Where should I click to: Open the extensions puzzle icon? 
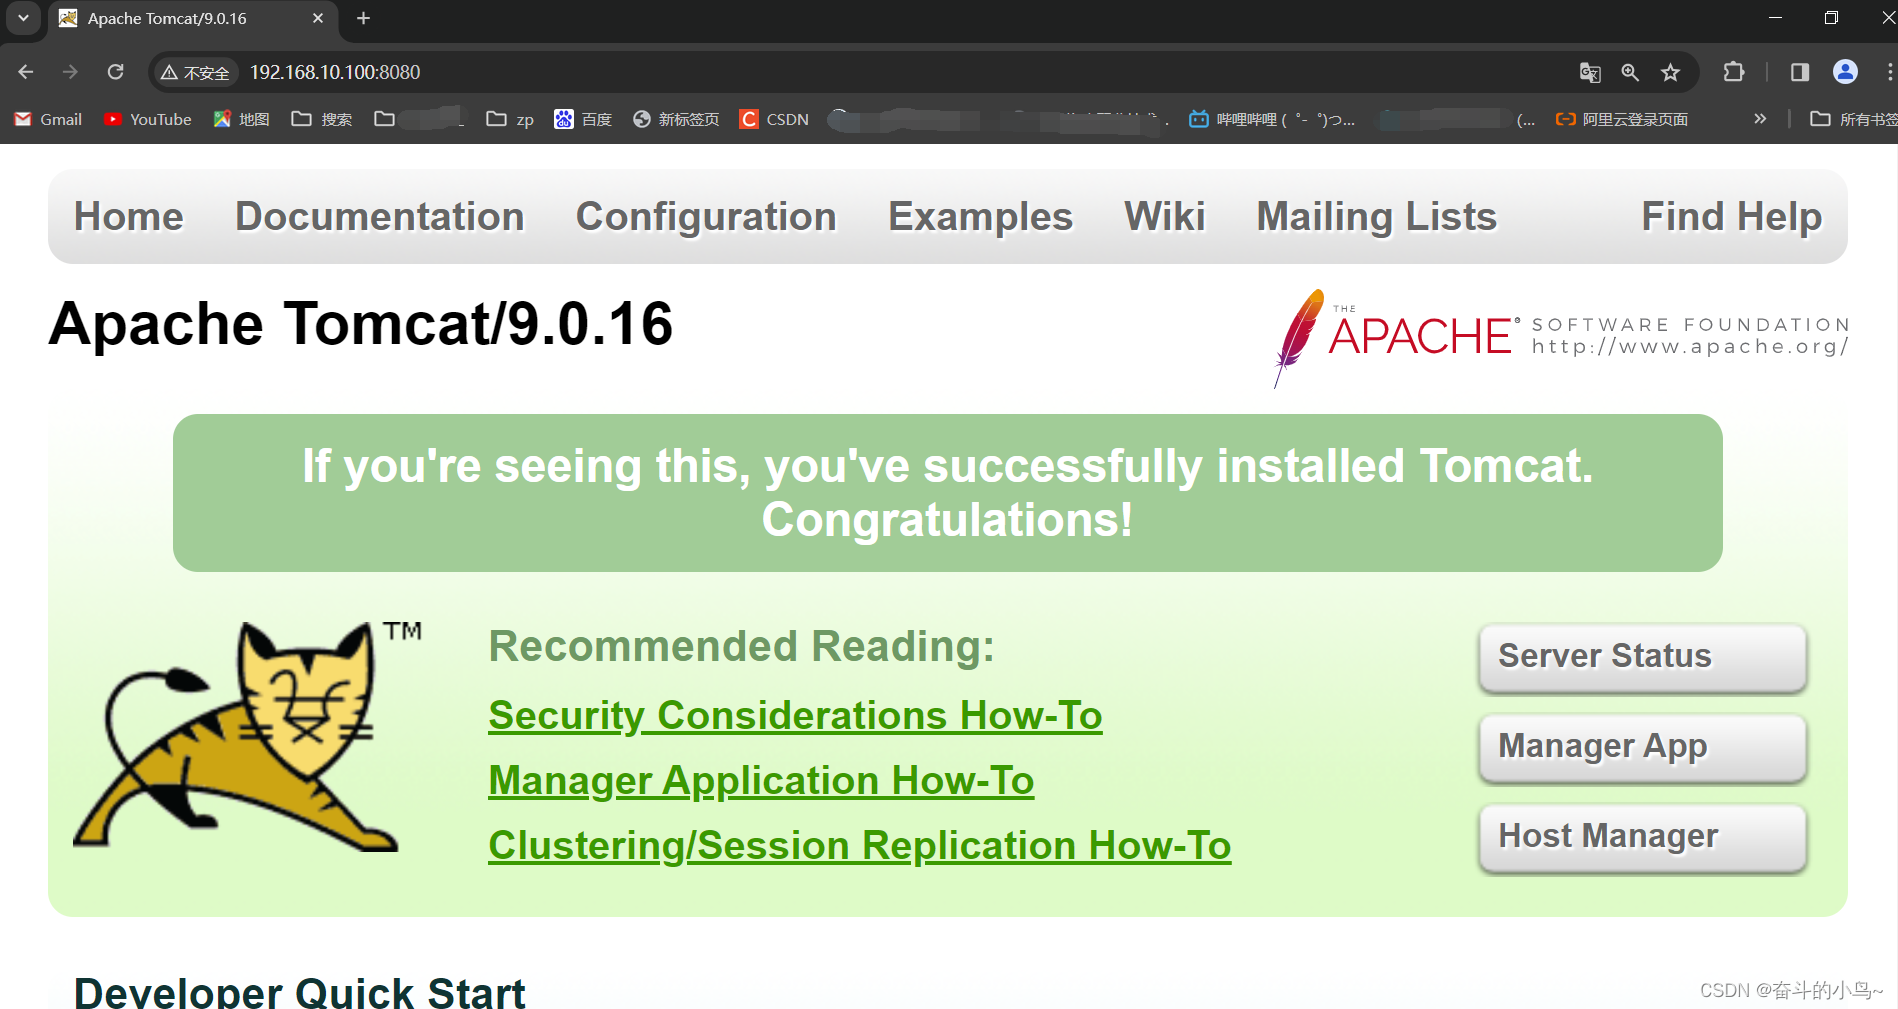pyautogui.click(x=1734, y=72)
